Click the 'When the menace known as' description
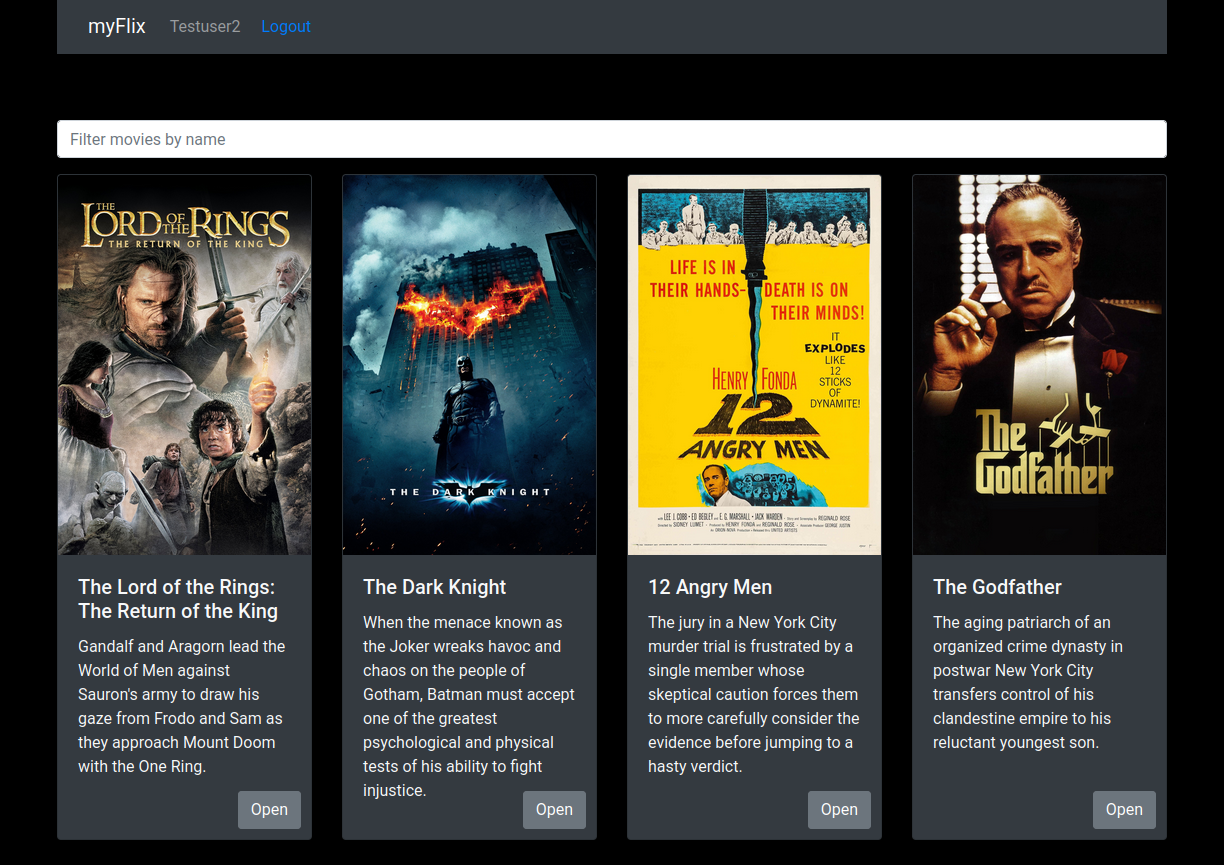Image resolution: width=1224 pixels, height=865 pixels. click(469, 706)
